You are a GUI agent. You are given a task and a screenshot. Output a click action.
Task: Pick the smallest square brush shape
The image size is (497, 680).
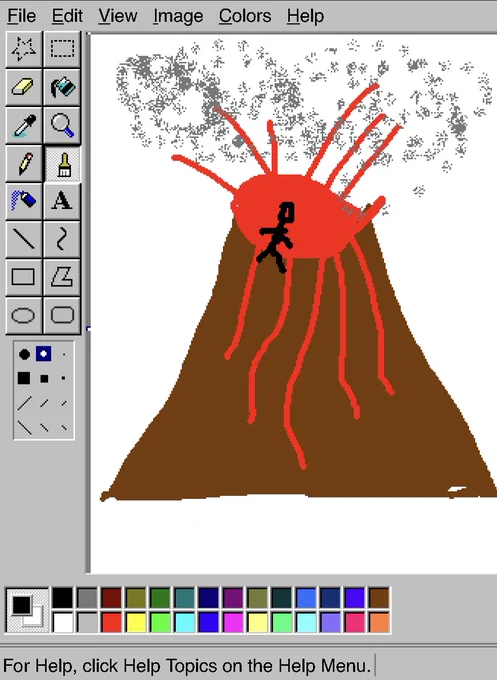tap(63, 378)
